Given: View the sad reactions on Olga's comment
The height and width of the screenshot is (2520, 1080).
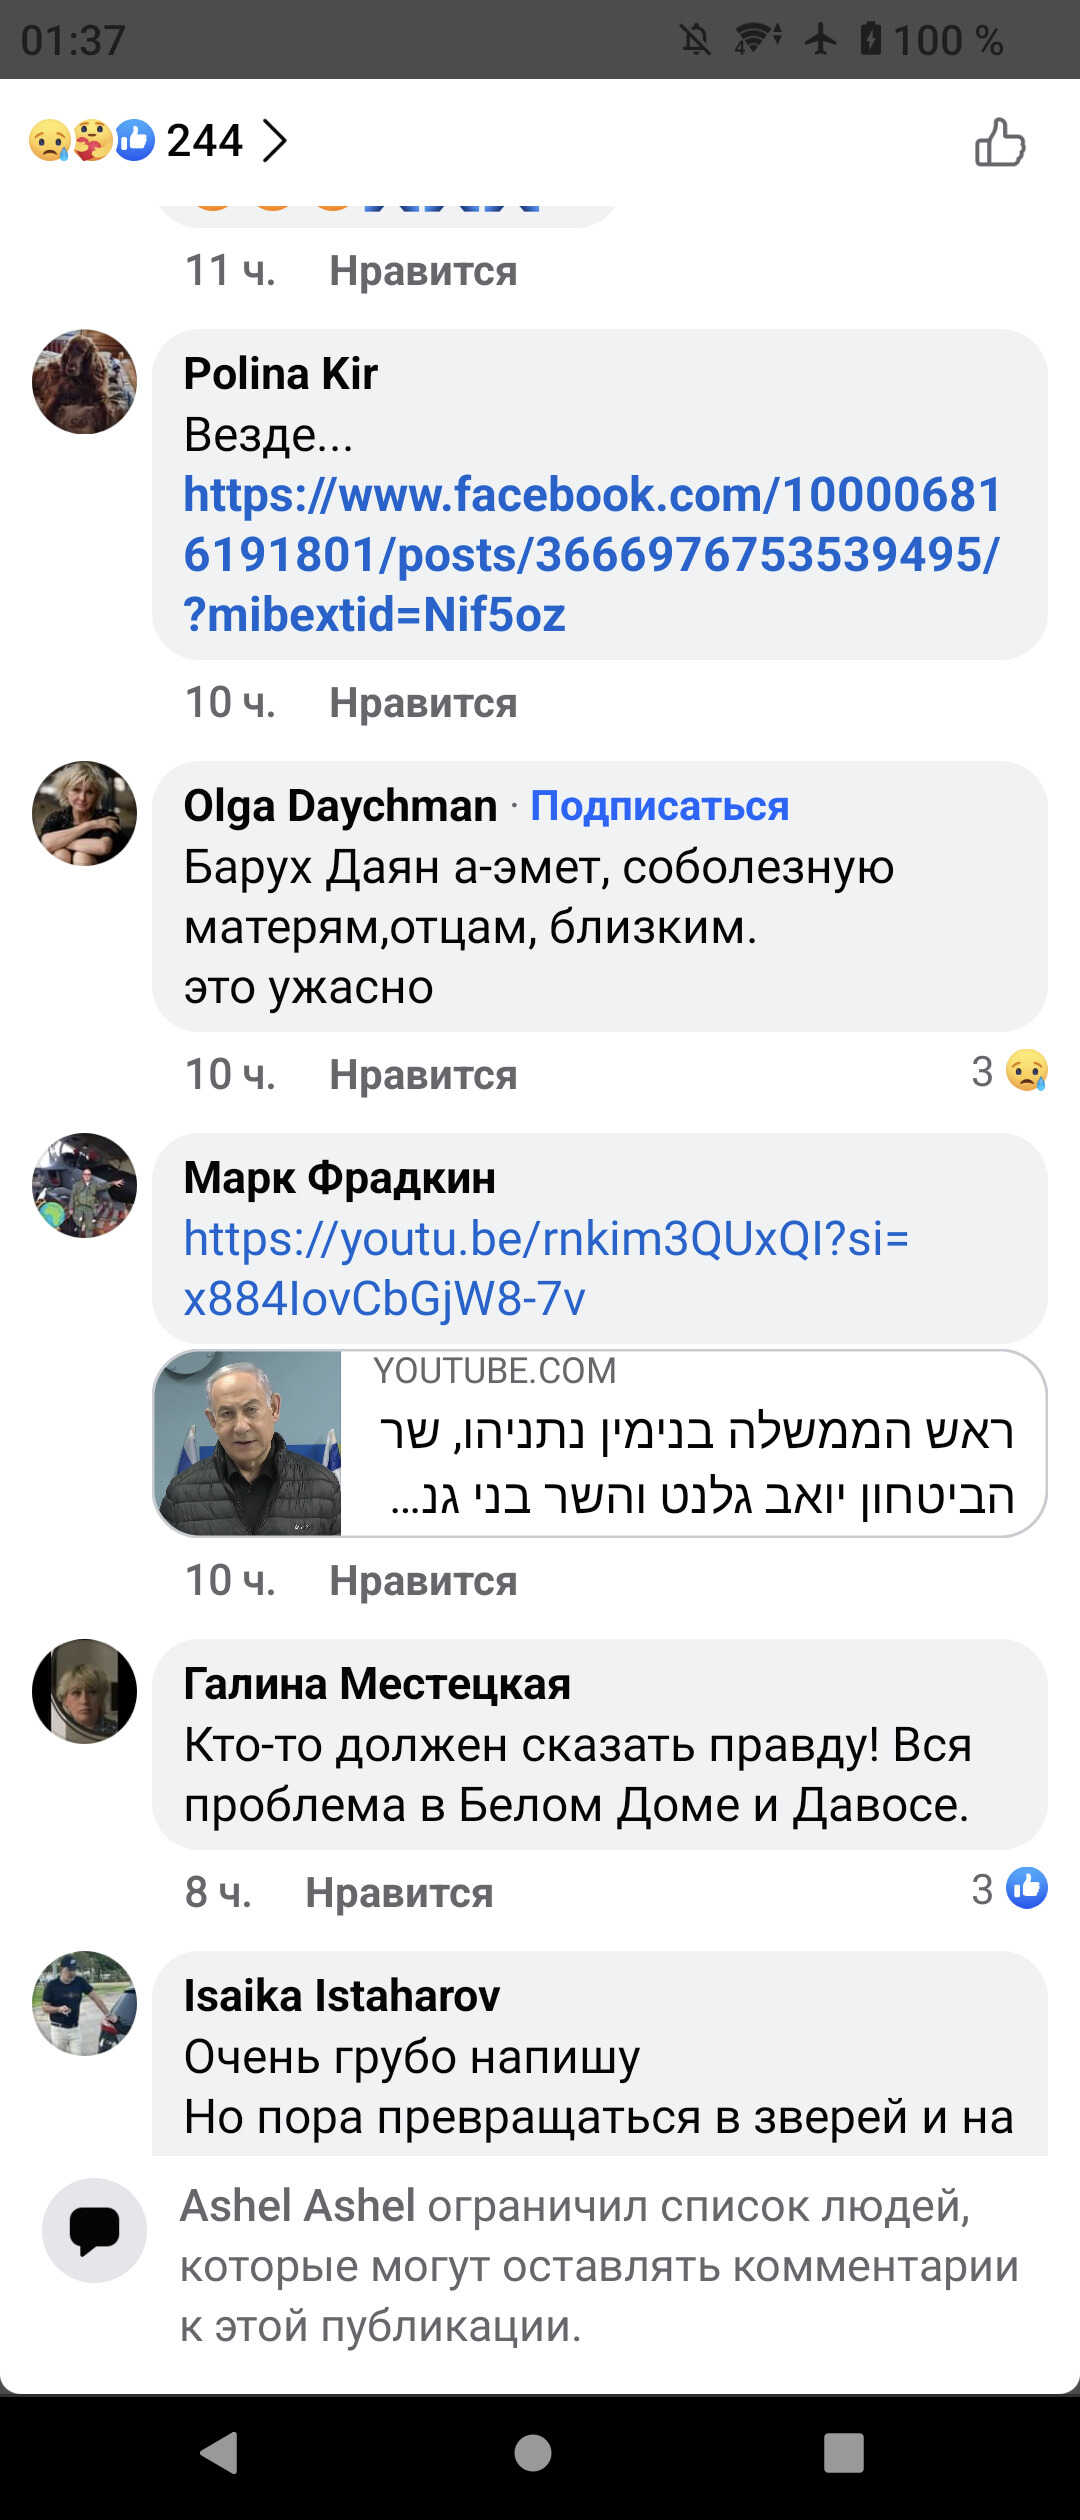Looking at the screenshot, I should [x=1010, y=1072].
